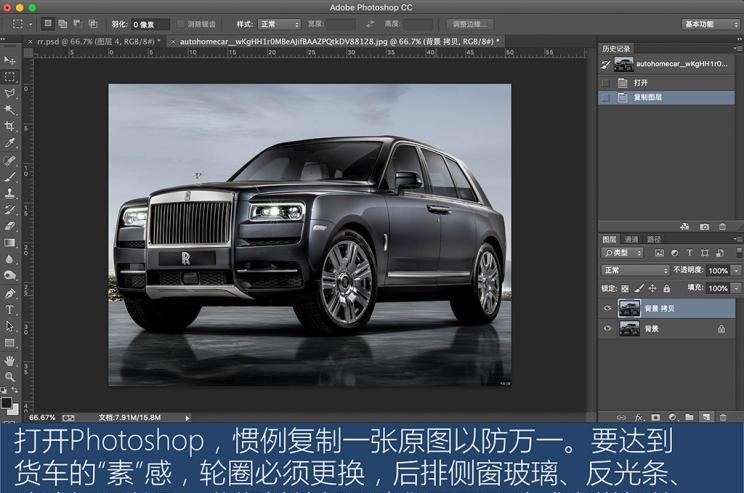Screen dimensions: 744x493
Task: Reset default foreground and background colors
Action: click(4, 390)
